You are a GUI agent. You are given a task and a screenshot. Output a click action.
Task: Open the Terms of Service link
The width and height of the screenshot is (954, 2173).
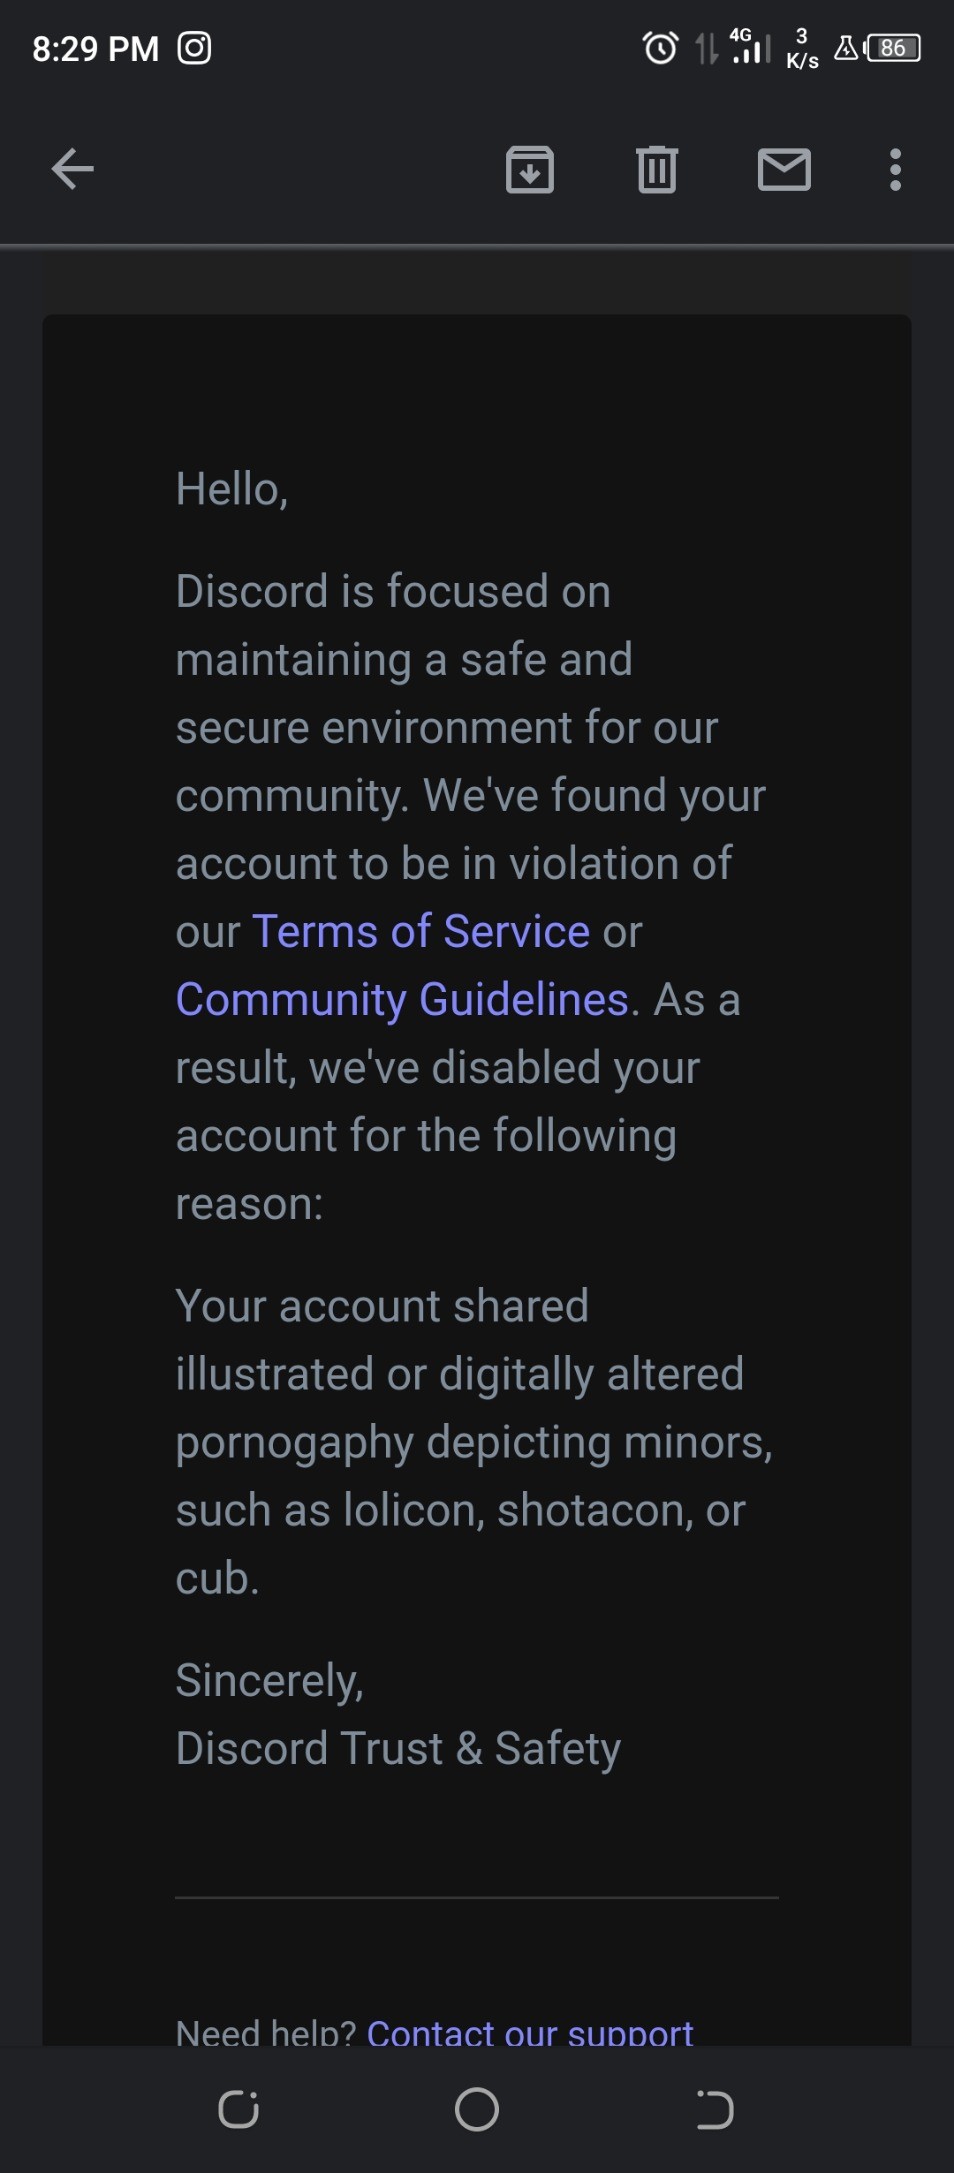click(x=421, y=931)
